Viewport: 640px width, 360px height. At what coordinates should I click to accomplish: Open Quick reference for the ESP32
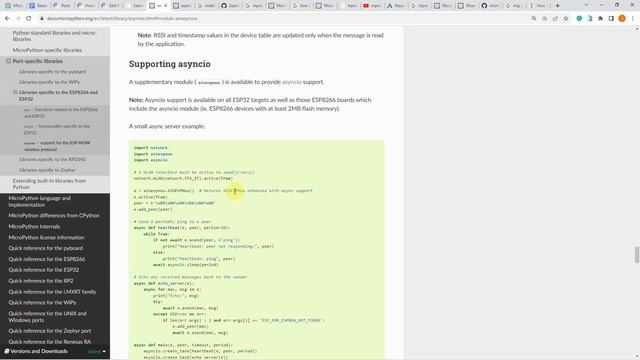point(44,270)
